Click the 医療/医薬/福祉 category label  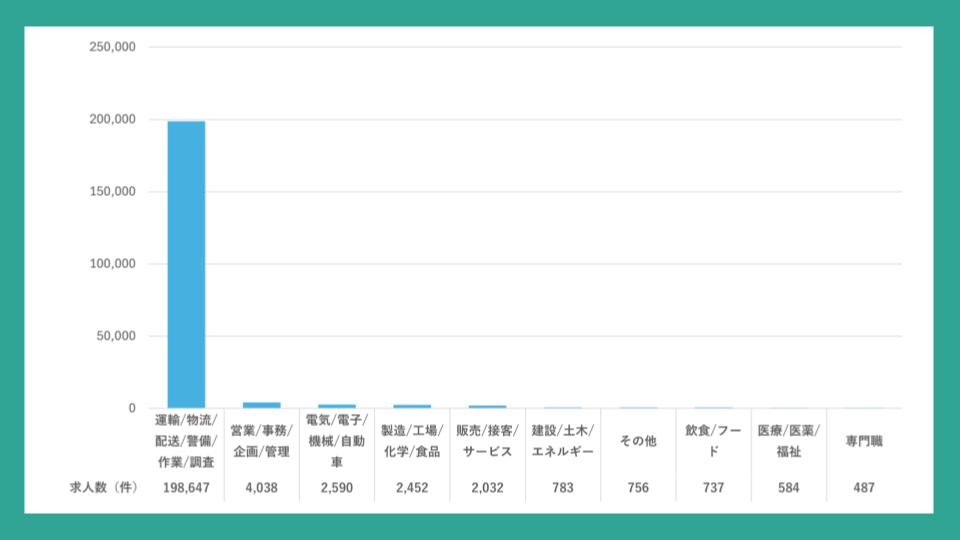pyautogui.click(x=788, y=441)
